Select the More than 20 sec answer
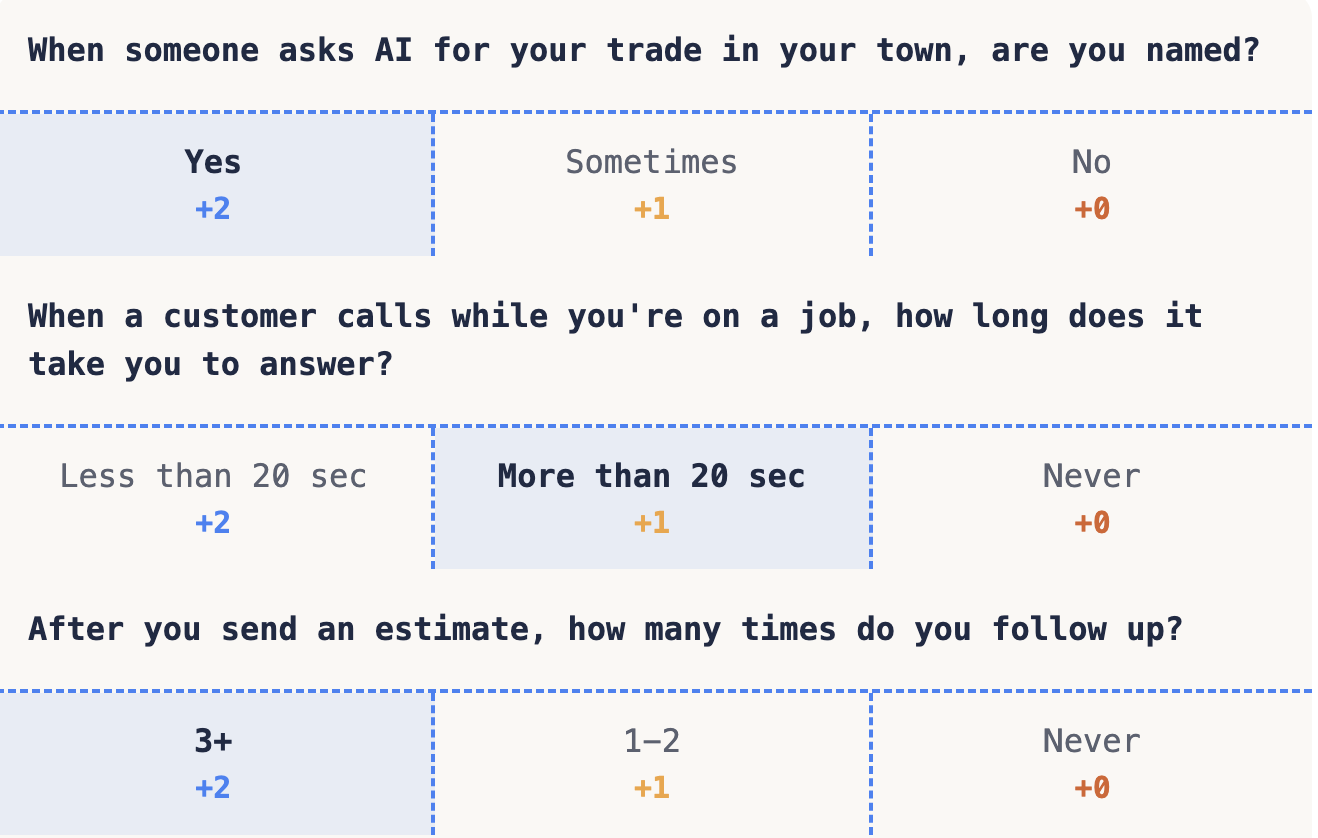Image resolution: width=1318 pixels, height=838 pixels. (x=652, y=498)
